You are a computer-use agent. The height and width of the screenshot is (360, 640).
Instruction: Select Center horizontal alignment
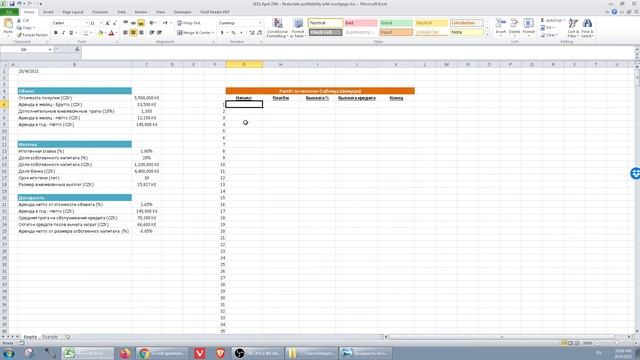click(x=133, y=33)
